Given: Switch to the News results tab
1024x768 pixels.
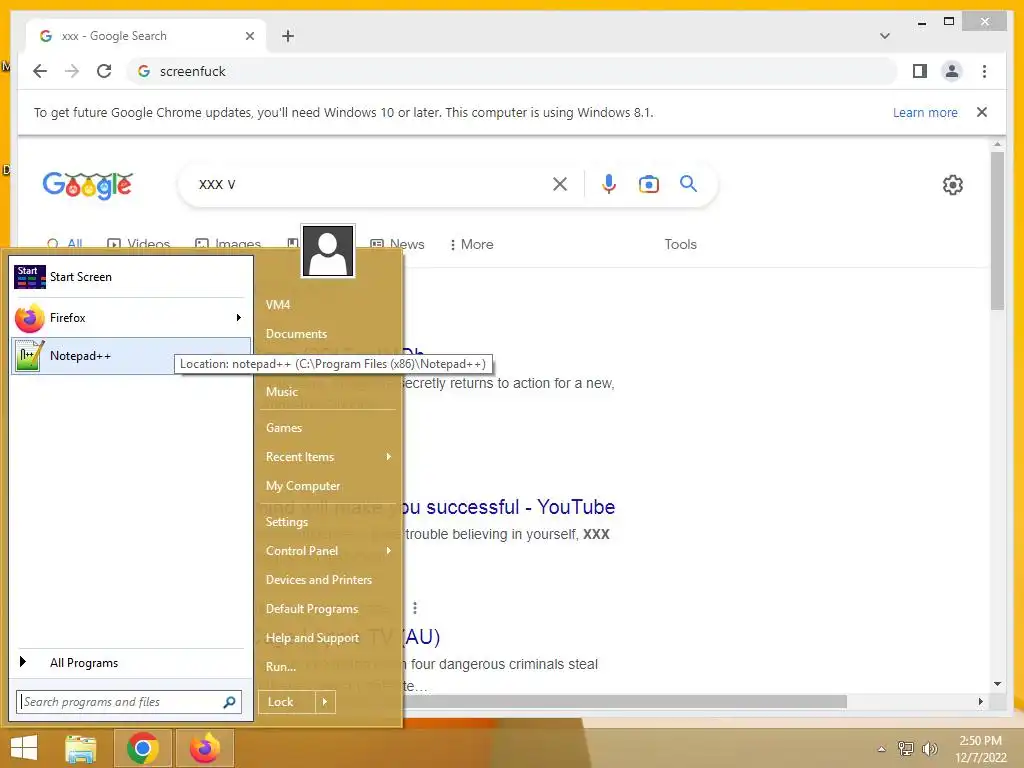Looking at the screenshot, I should tap(397, 244).
